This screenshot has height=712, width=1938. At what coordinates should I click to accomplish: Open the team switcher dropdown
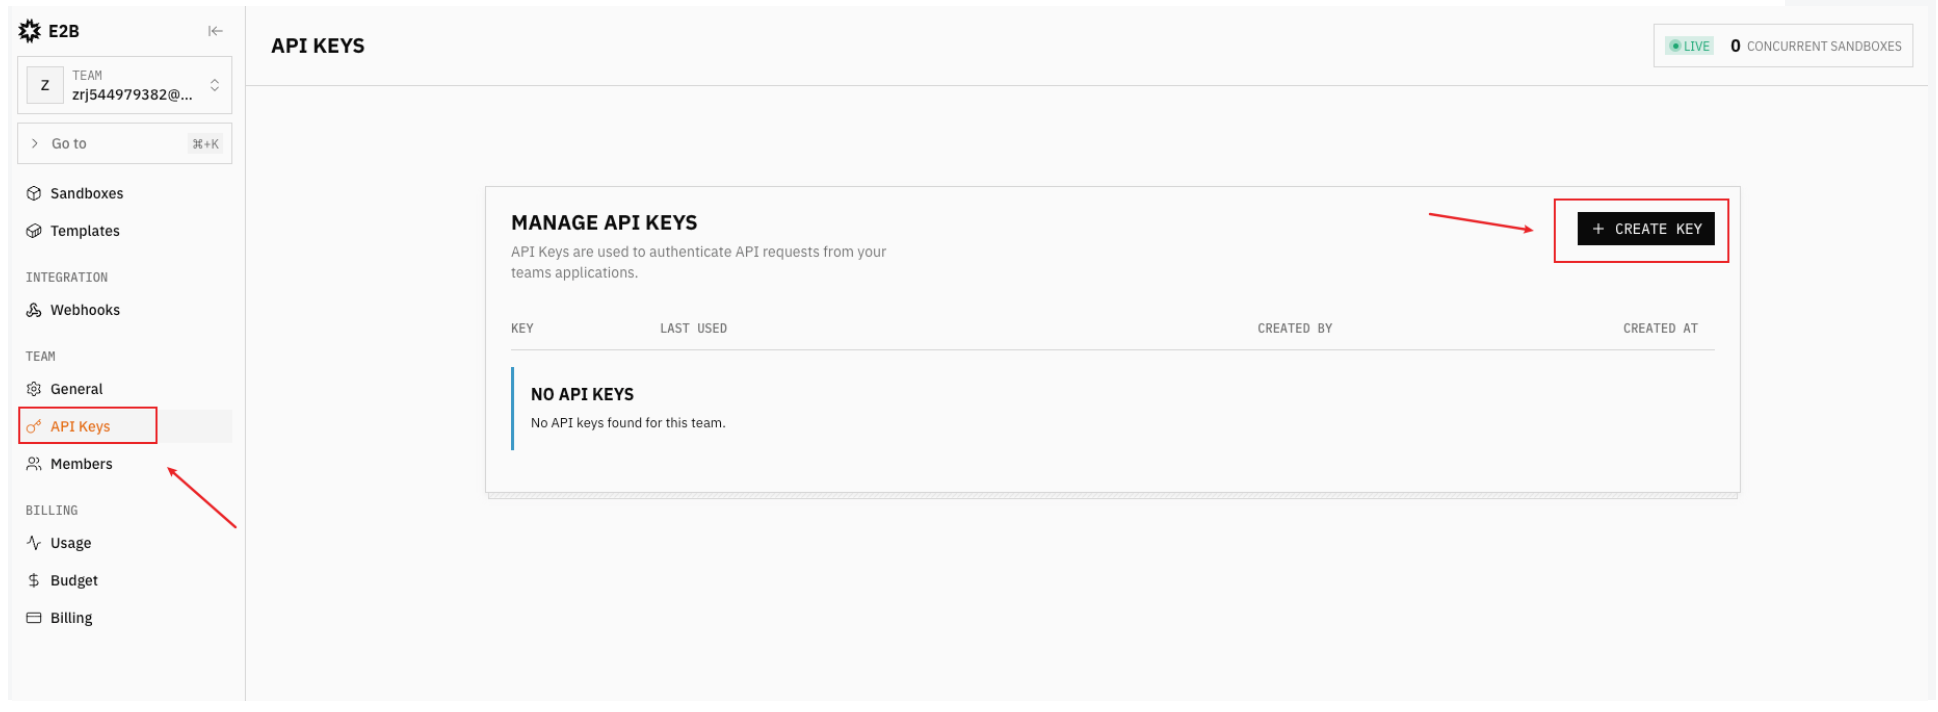pos(214,85)
